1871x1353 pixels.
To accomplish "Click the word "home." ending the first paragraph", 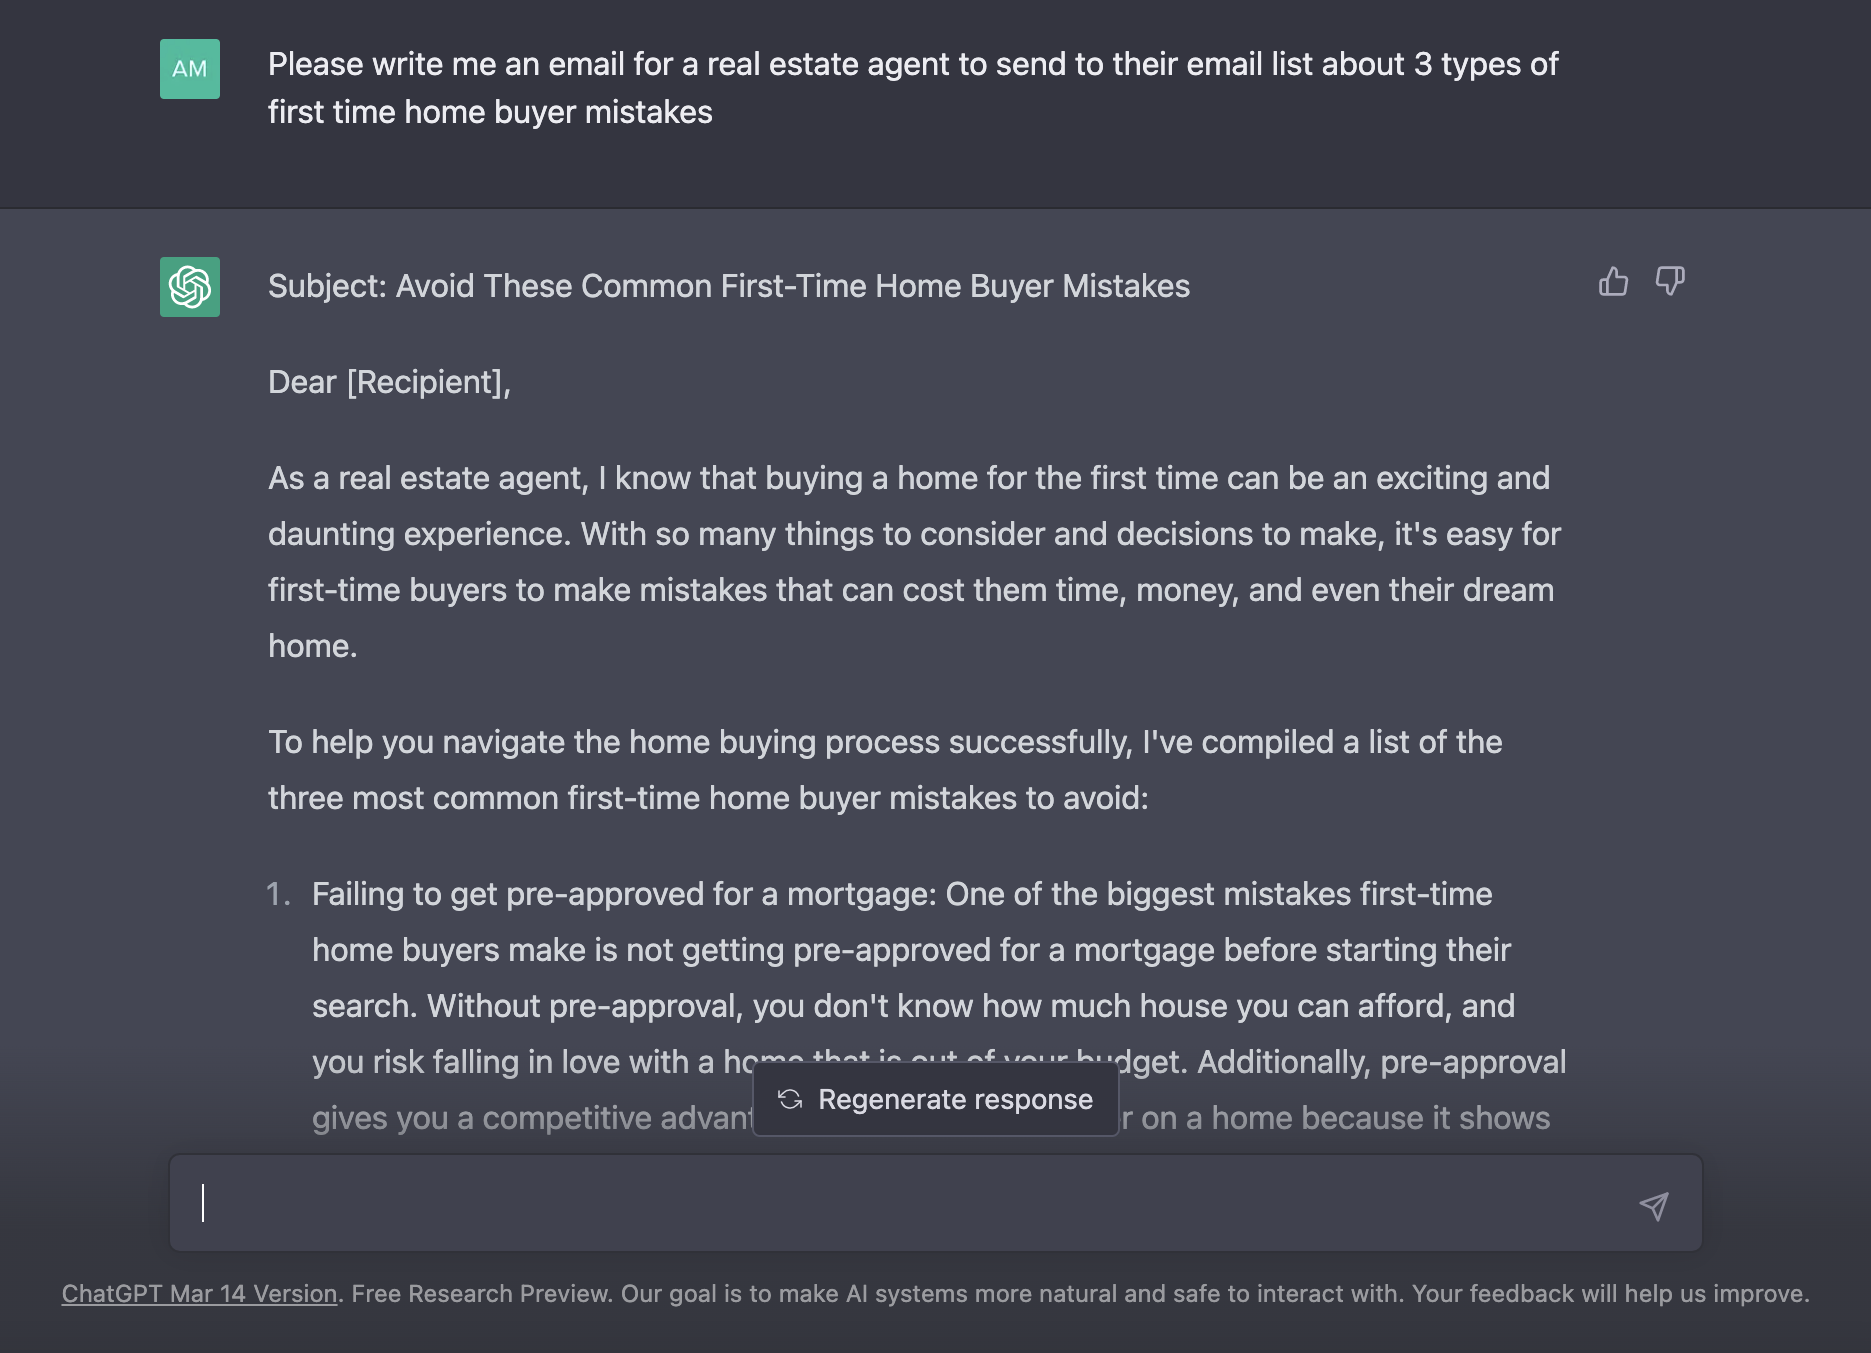I will click(x=313, y=646).
